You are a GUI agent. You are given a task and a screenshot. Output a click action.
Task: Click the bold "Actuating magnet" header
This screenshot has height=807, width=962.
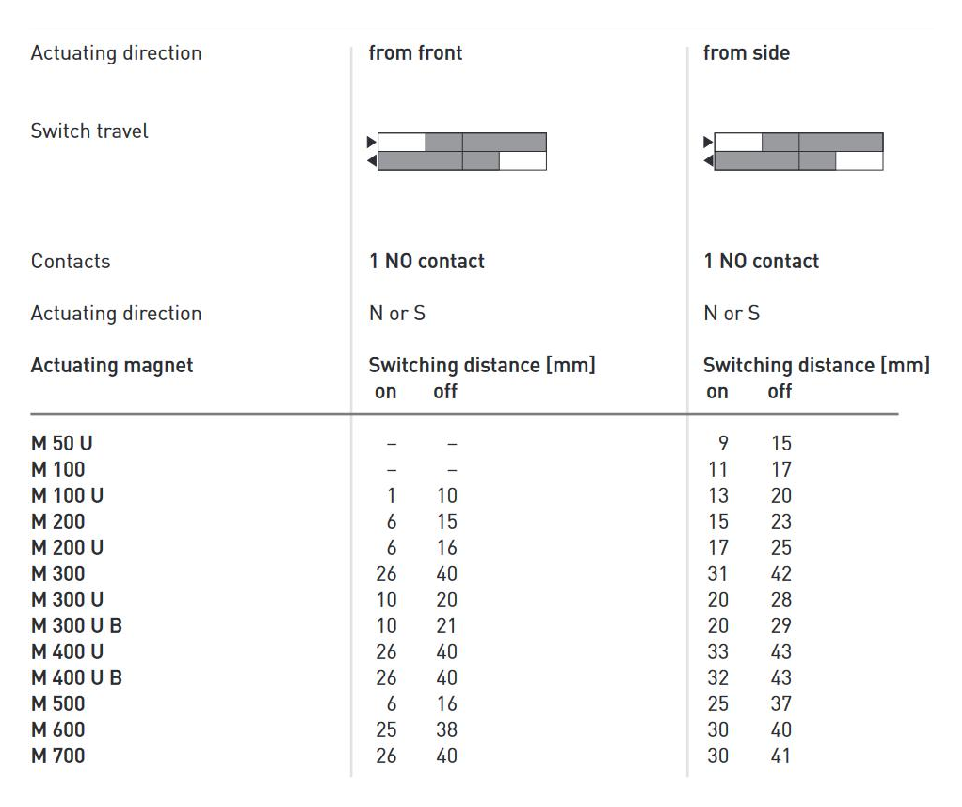[x=112, y=365]
